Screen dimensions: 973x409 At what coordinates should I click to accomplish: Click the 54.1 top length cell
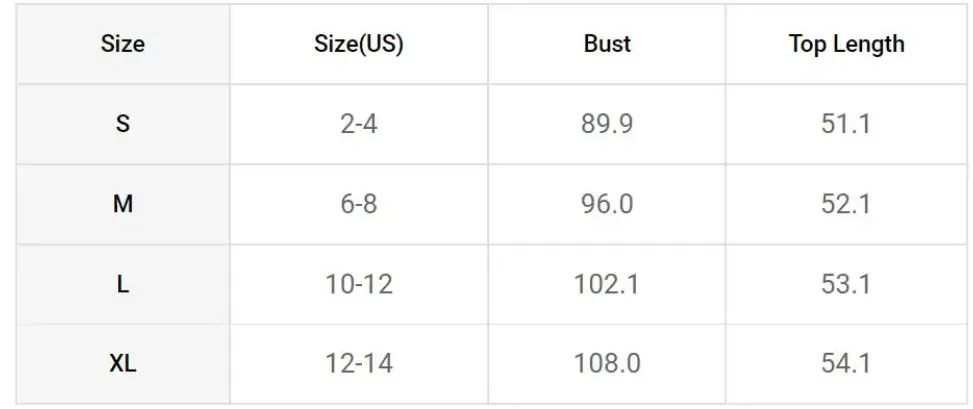(x=846, y=364)
